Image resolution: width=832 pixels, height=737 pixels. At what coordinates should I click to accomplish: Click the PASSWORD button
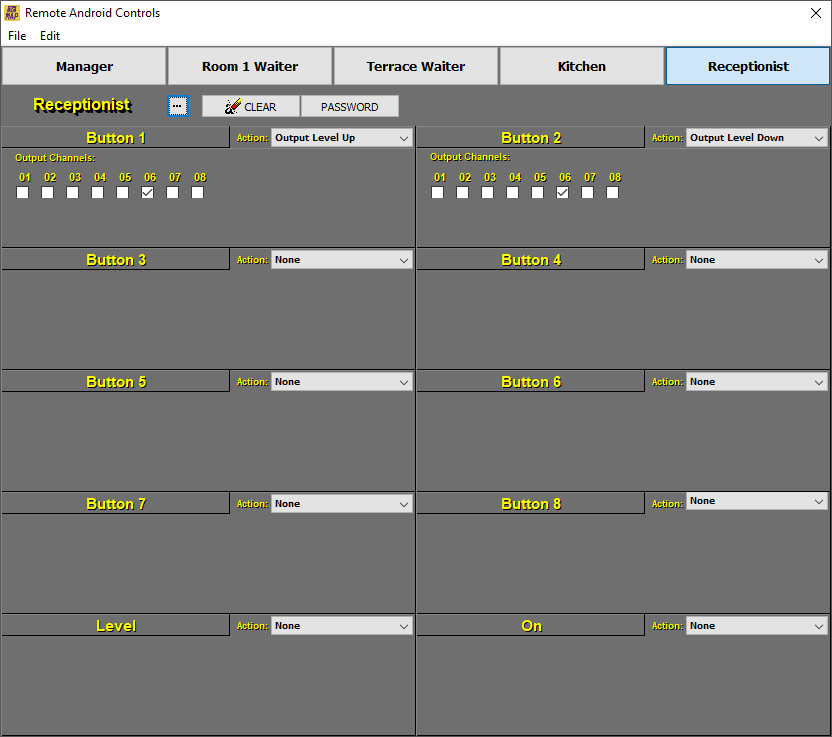tap(351, 106)
